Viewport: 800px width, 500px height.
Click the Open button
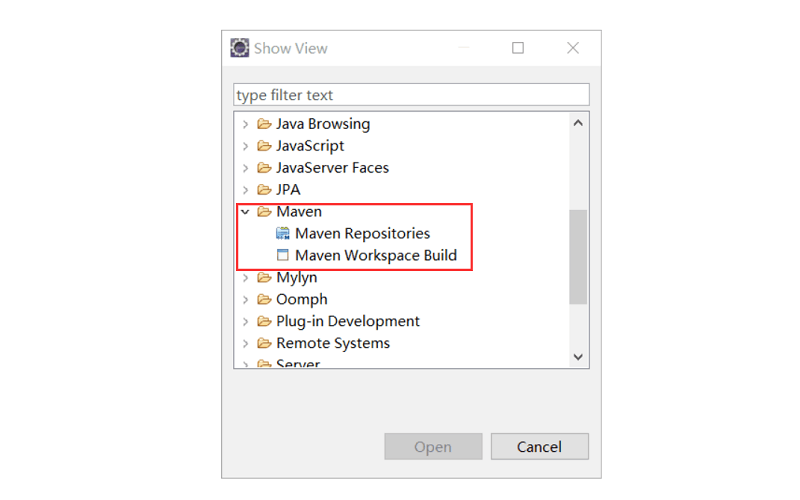(433, 447)
